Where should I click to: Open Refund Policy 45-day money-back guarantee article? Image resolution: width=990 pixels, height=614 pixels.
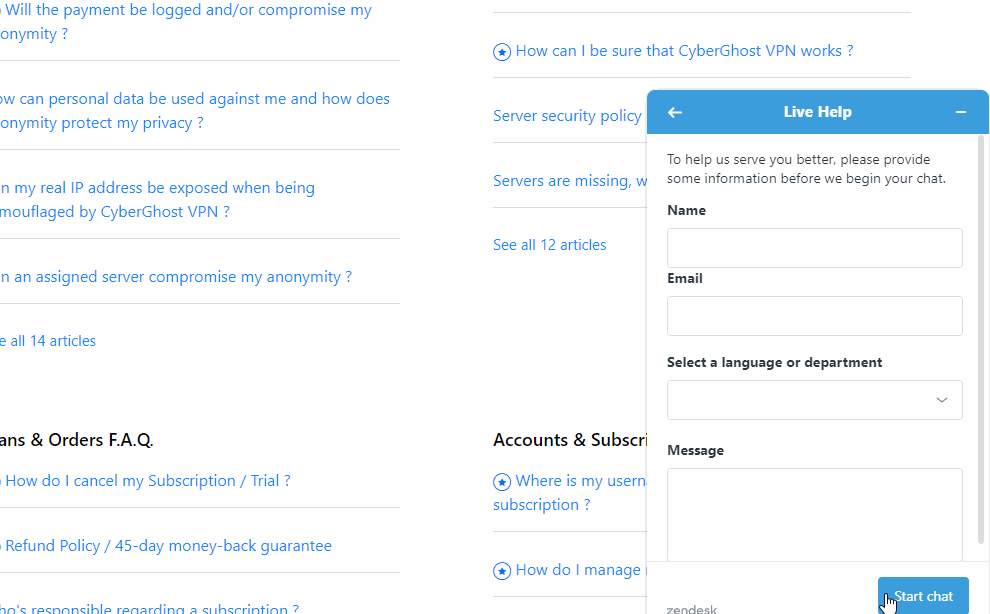(168, 546)
